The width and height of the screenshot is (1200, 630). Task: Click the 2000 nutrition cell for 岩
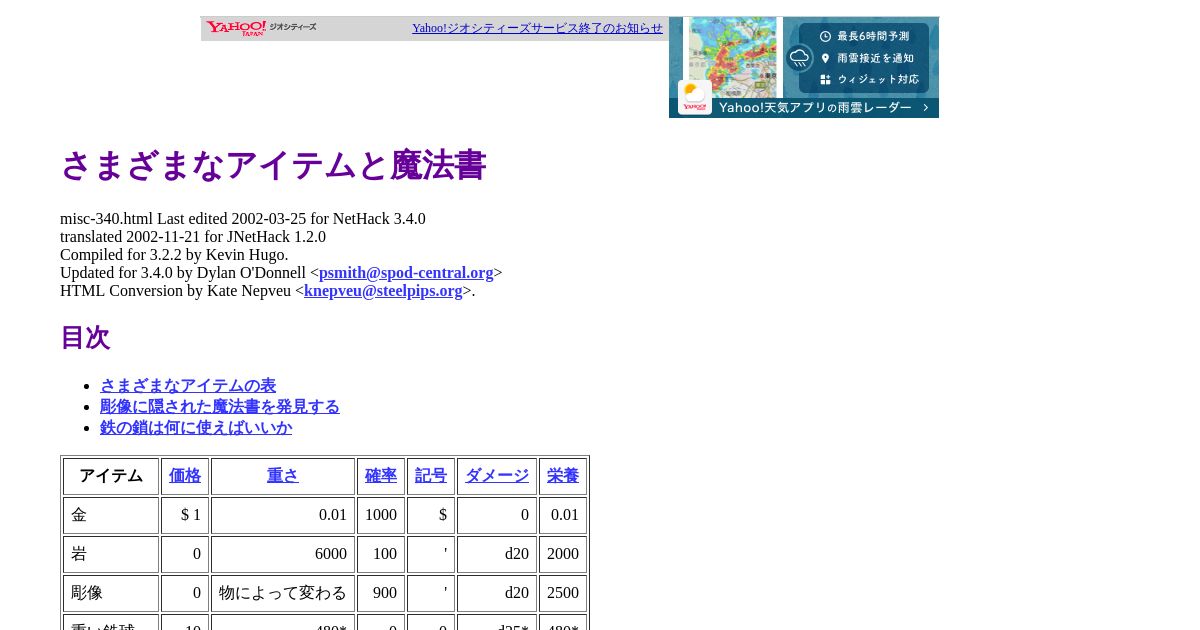pos(563,554)
